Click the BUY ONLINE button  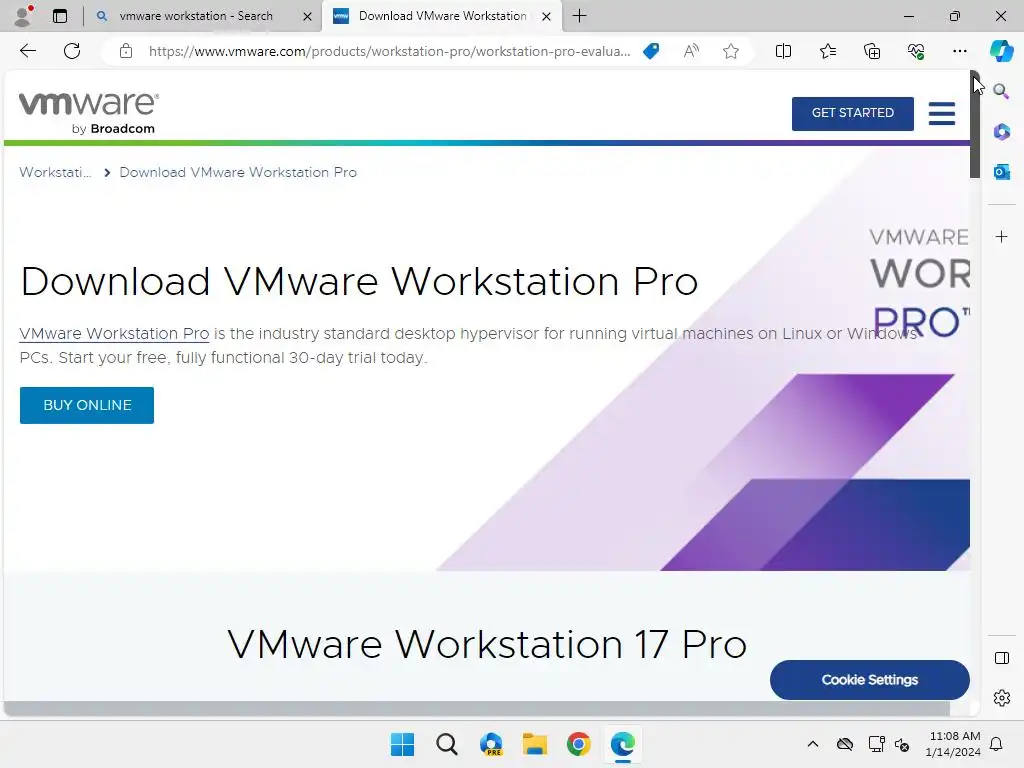pos(87,405)
